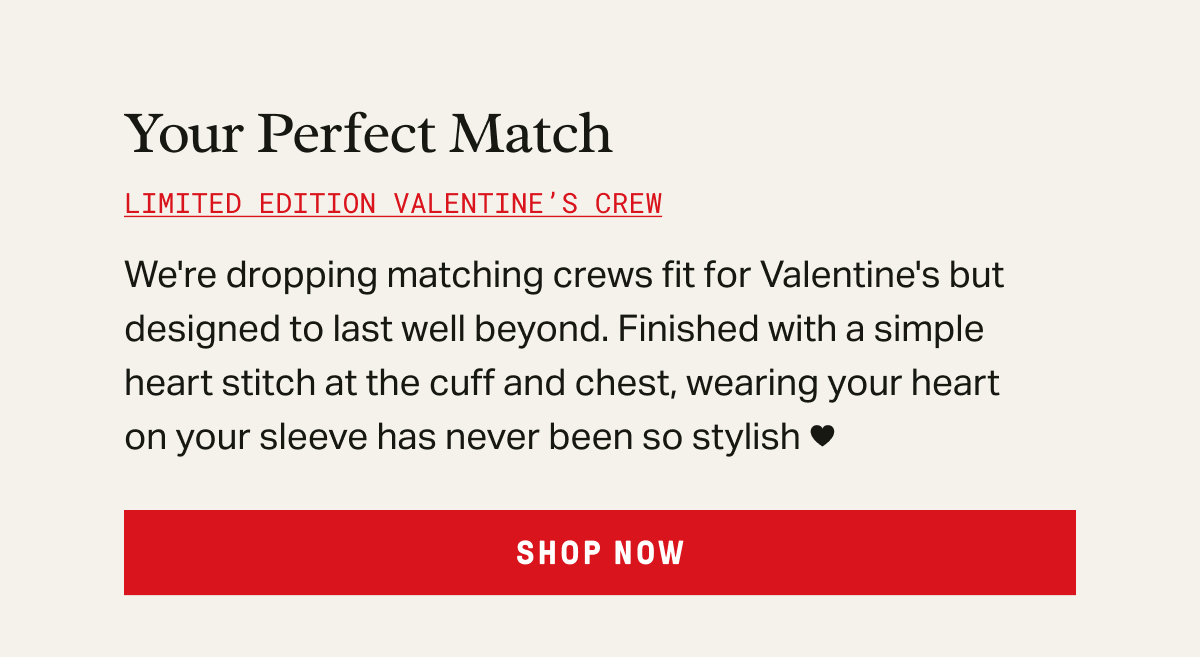Click the word Perfect in the heading
The image size is (1200, 657).
pos(347,134)
